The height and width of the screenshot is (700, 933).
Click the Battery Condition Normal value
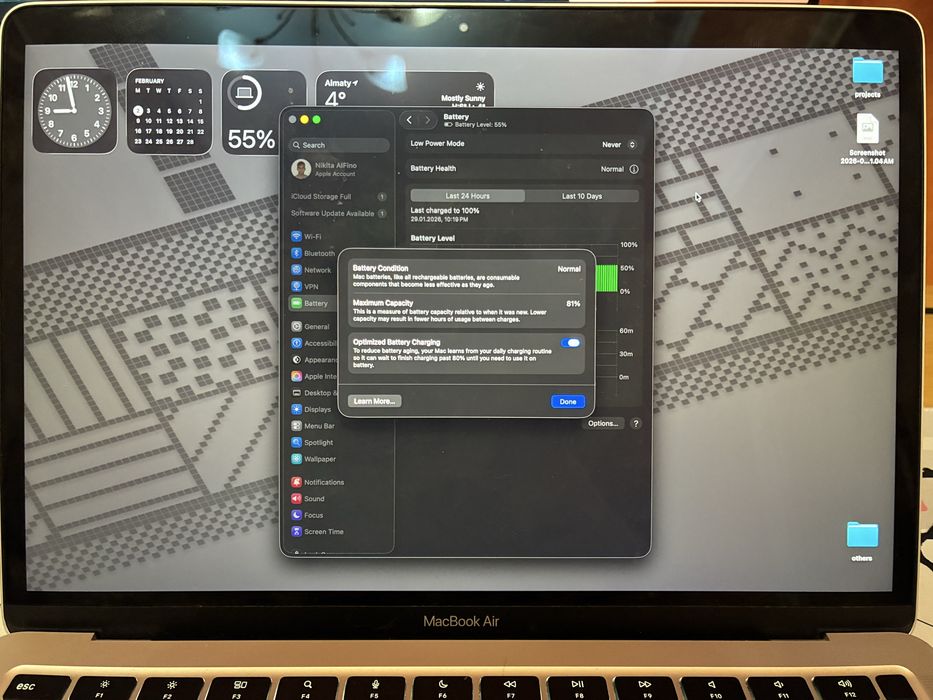[x=569, y=269]
